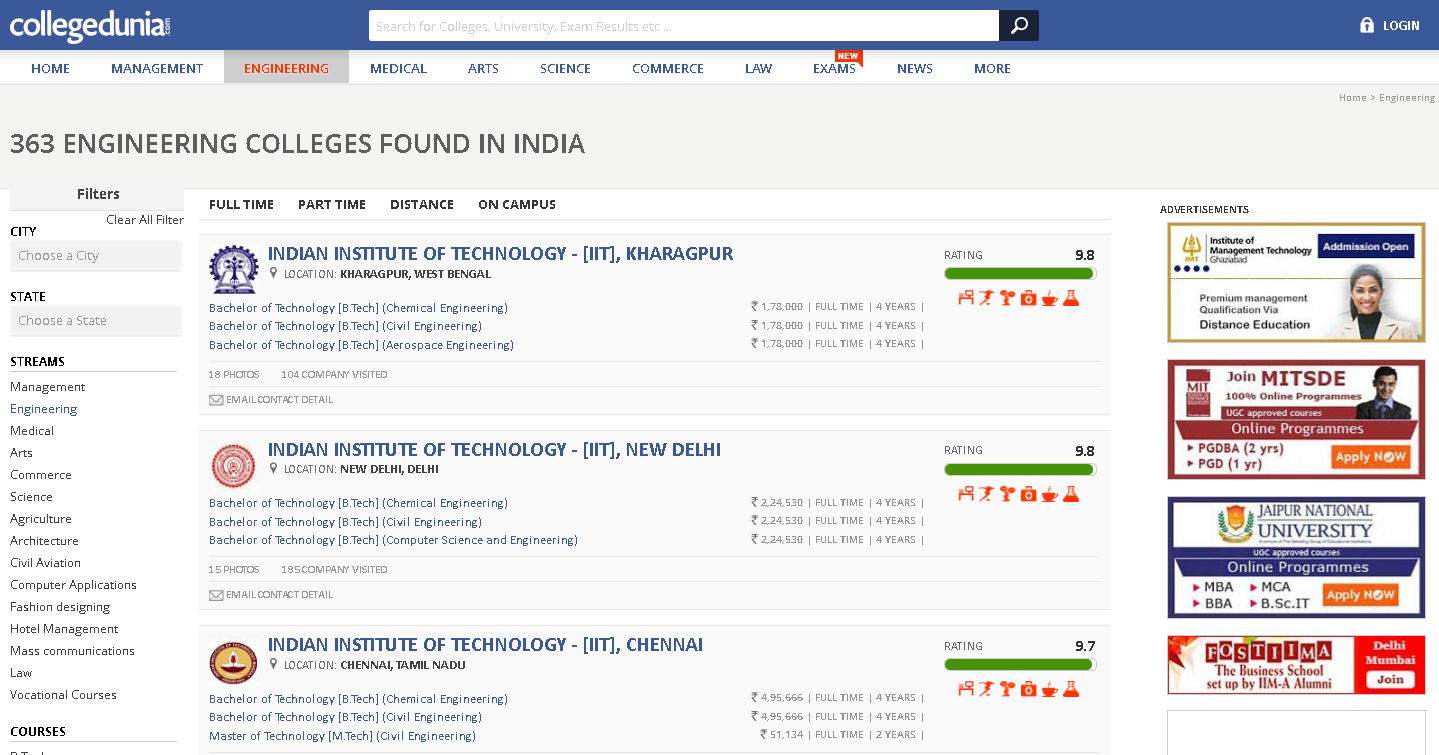Click the gym facility icon for IIT Kharagpur

(1007, 298)
